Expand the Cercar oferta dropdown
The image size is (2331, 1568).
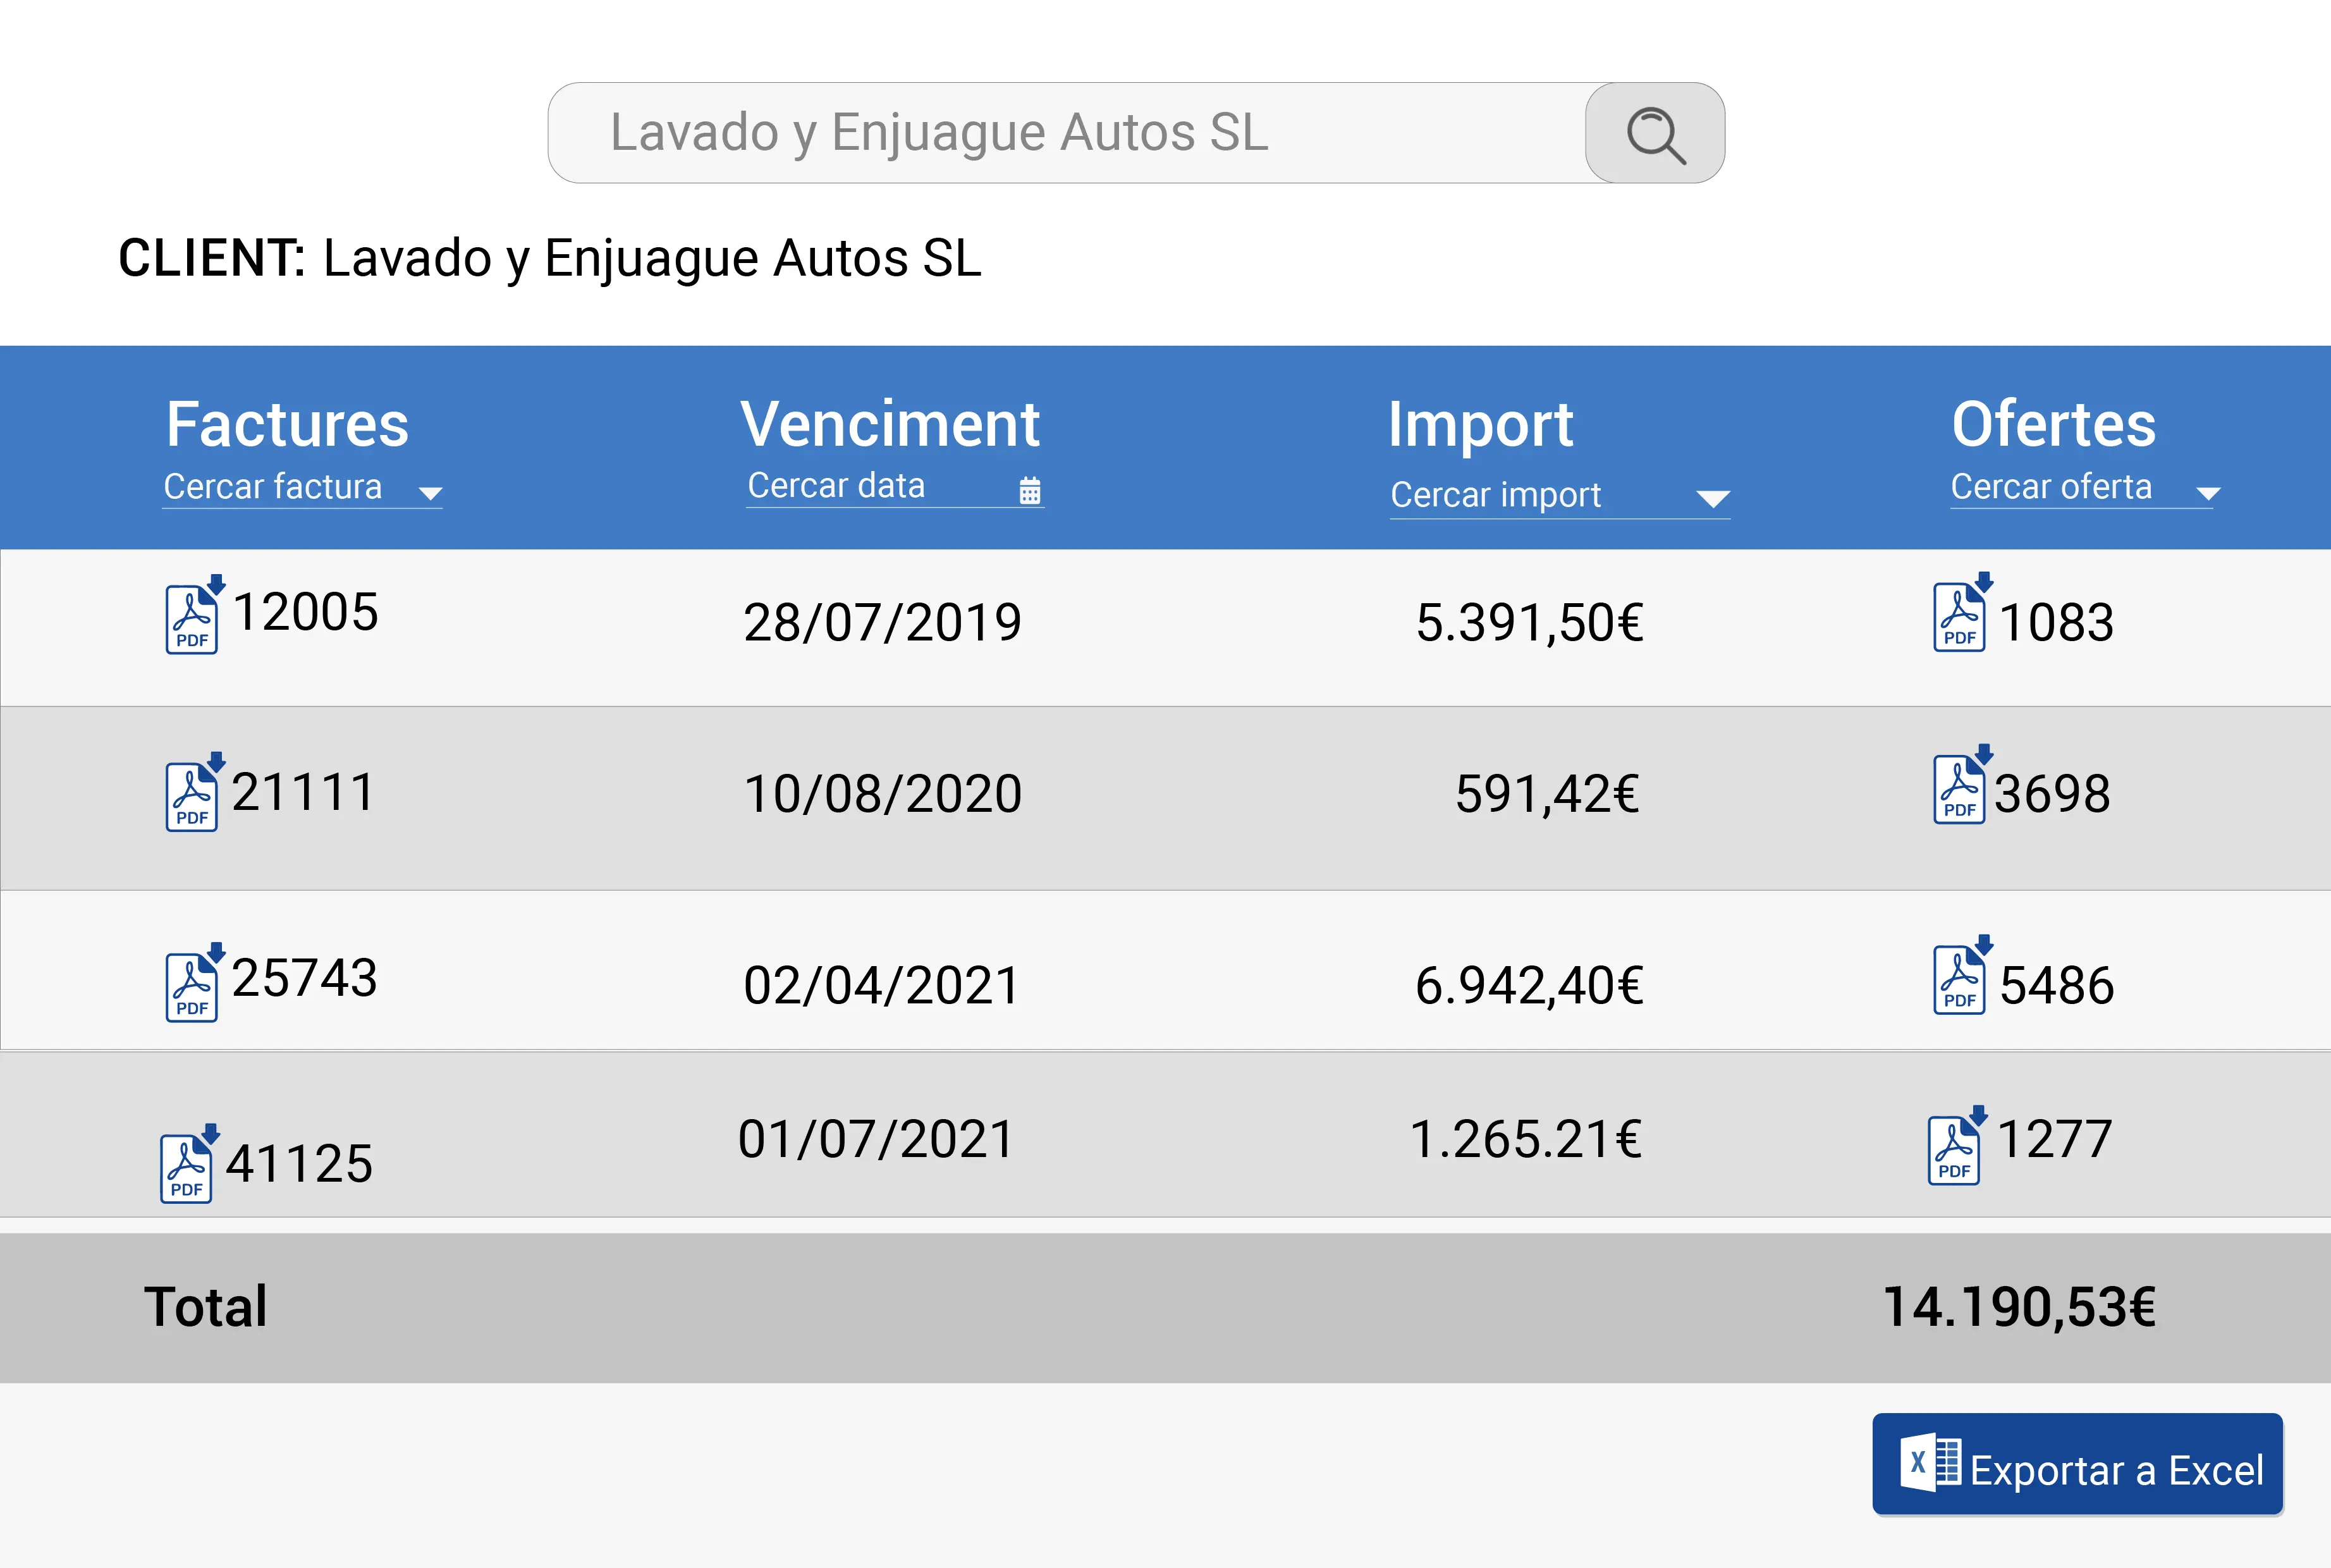pos(2208,493)
